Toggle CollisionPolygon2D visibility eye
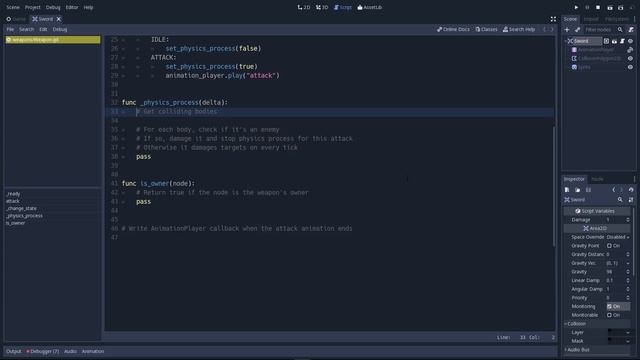640x360 pixels. point(631,58)
